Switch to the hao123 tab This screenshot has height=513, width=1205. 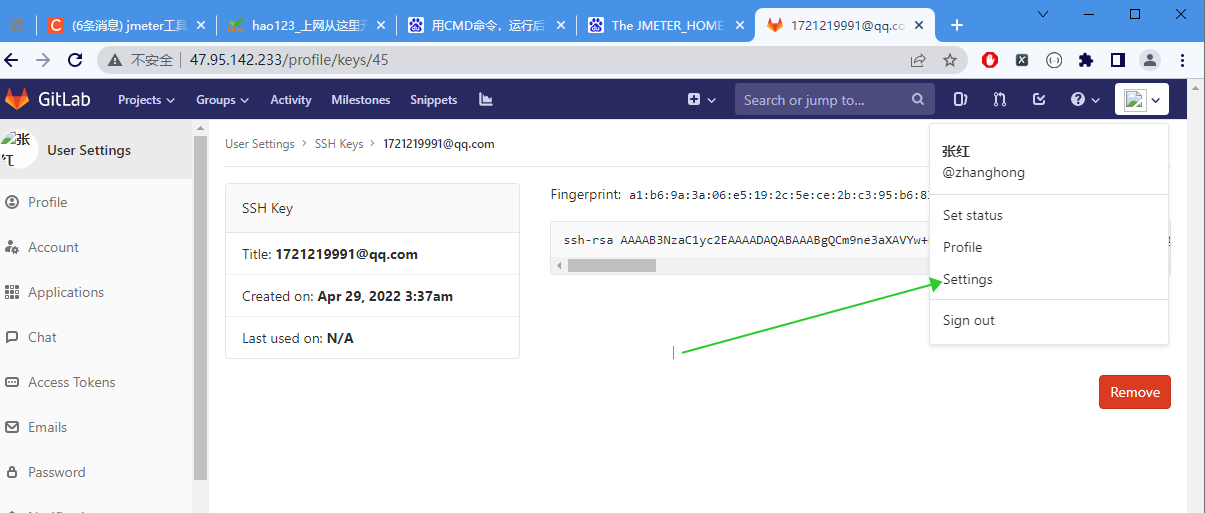(306, 25)
